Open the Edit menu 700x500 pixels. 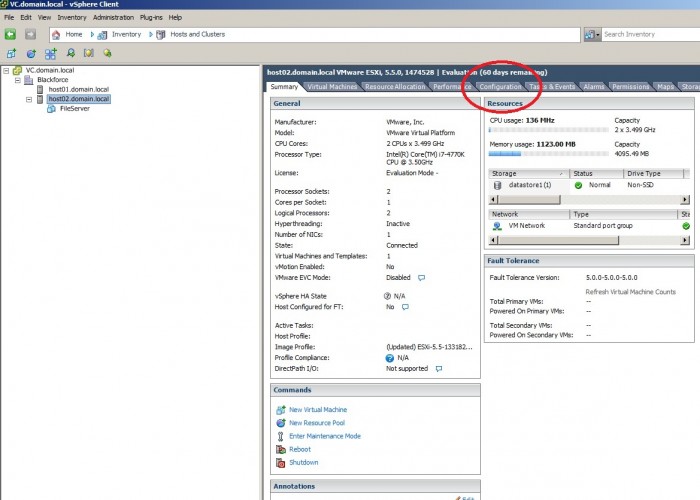[26, 17]
